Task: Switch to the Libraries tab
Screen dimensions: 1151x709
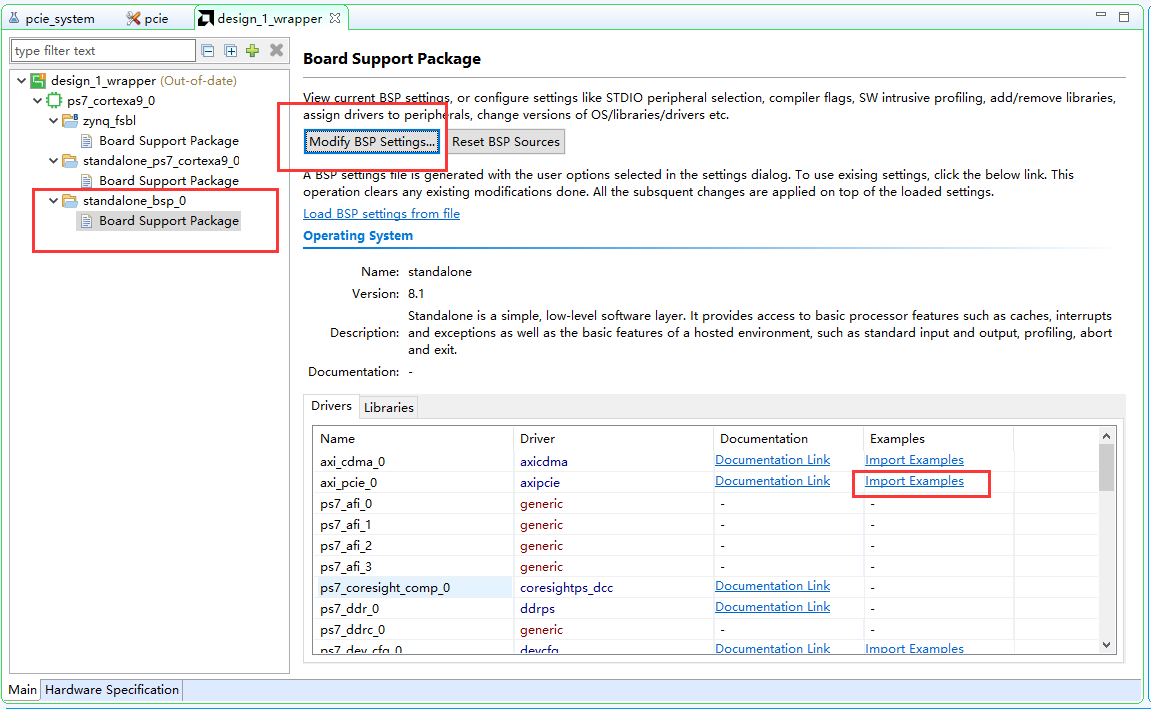Action: [x=389, y=407]
